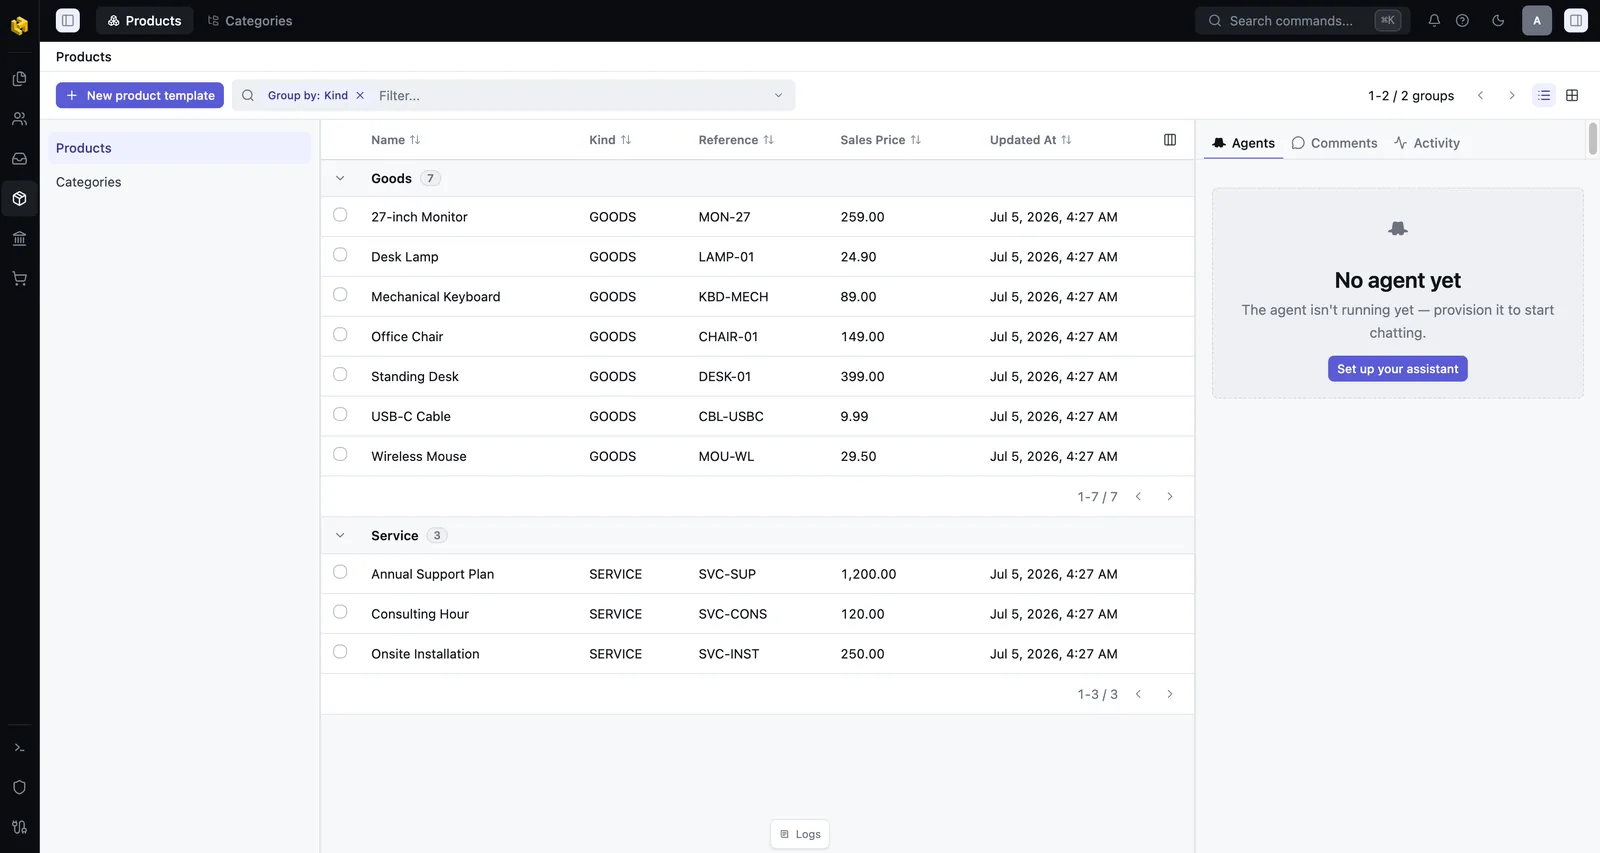Open the documents icon in left rail
This screenshot has width=1600, height=853.
point(19,79)
